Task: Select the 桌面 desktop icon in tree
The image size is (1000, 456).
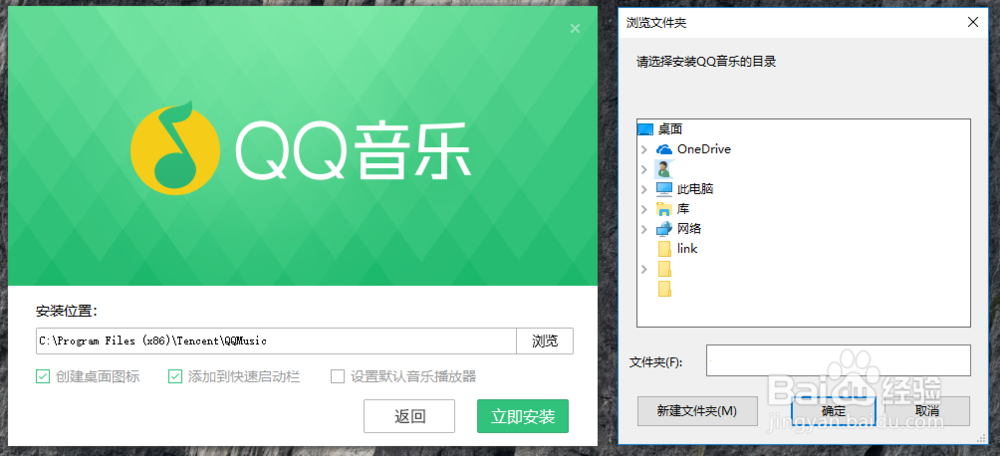Action: [645, 129]
